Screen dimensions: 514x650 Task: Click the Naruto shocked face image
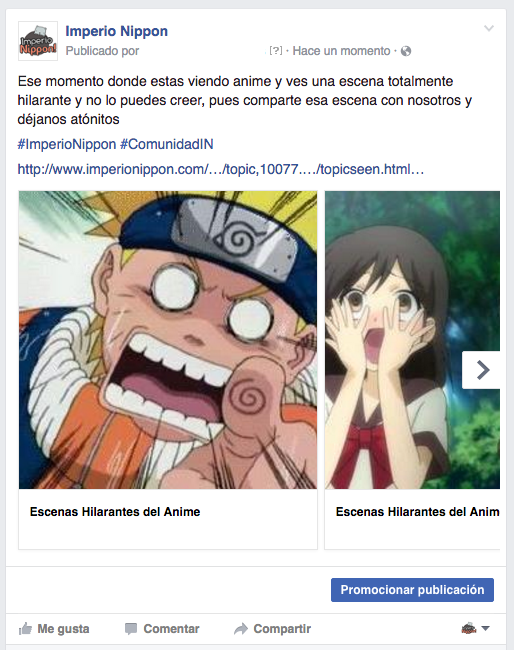pyautogui.click(x=168, y=340)
